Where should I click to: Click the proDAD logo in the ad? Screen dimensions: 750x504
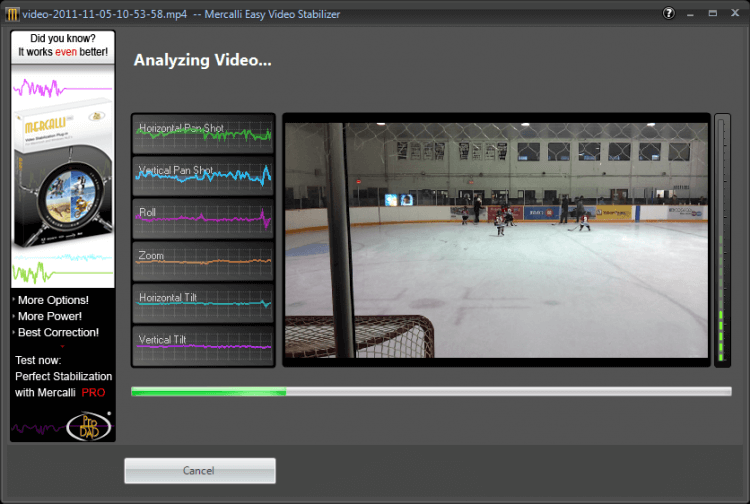coord(89,426)
